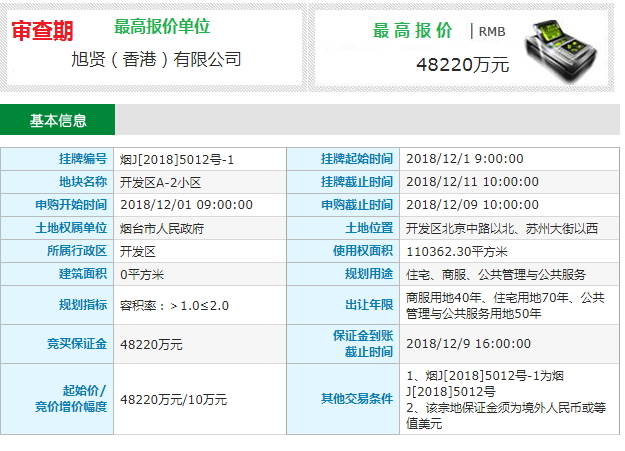
Task: Click the red 审查期 status label
Action: tap(42, 31)
